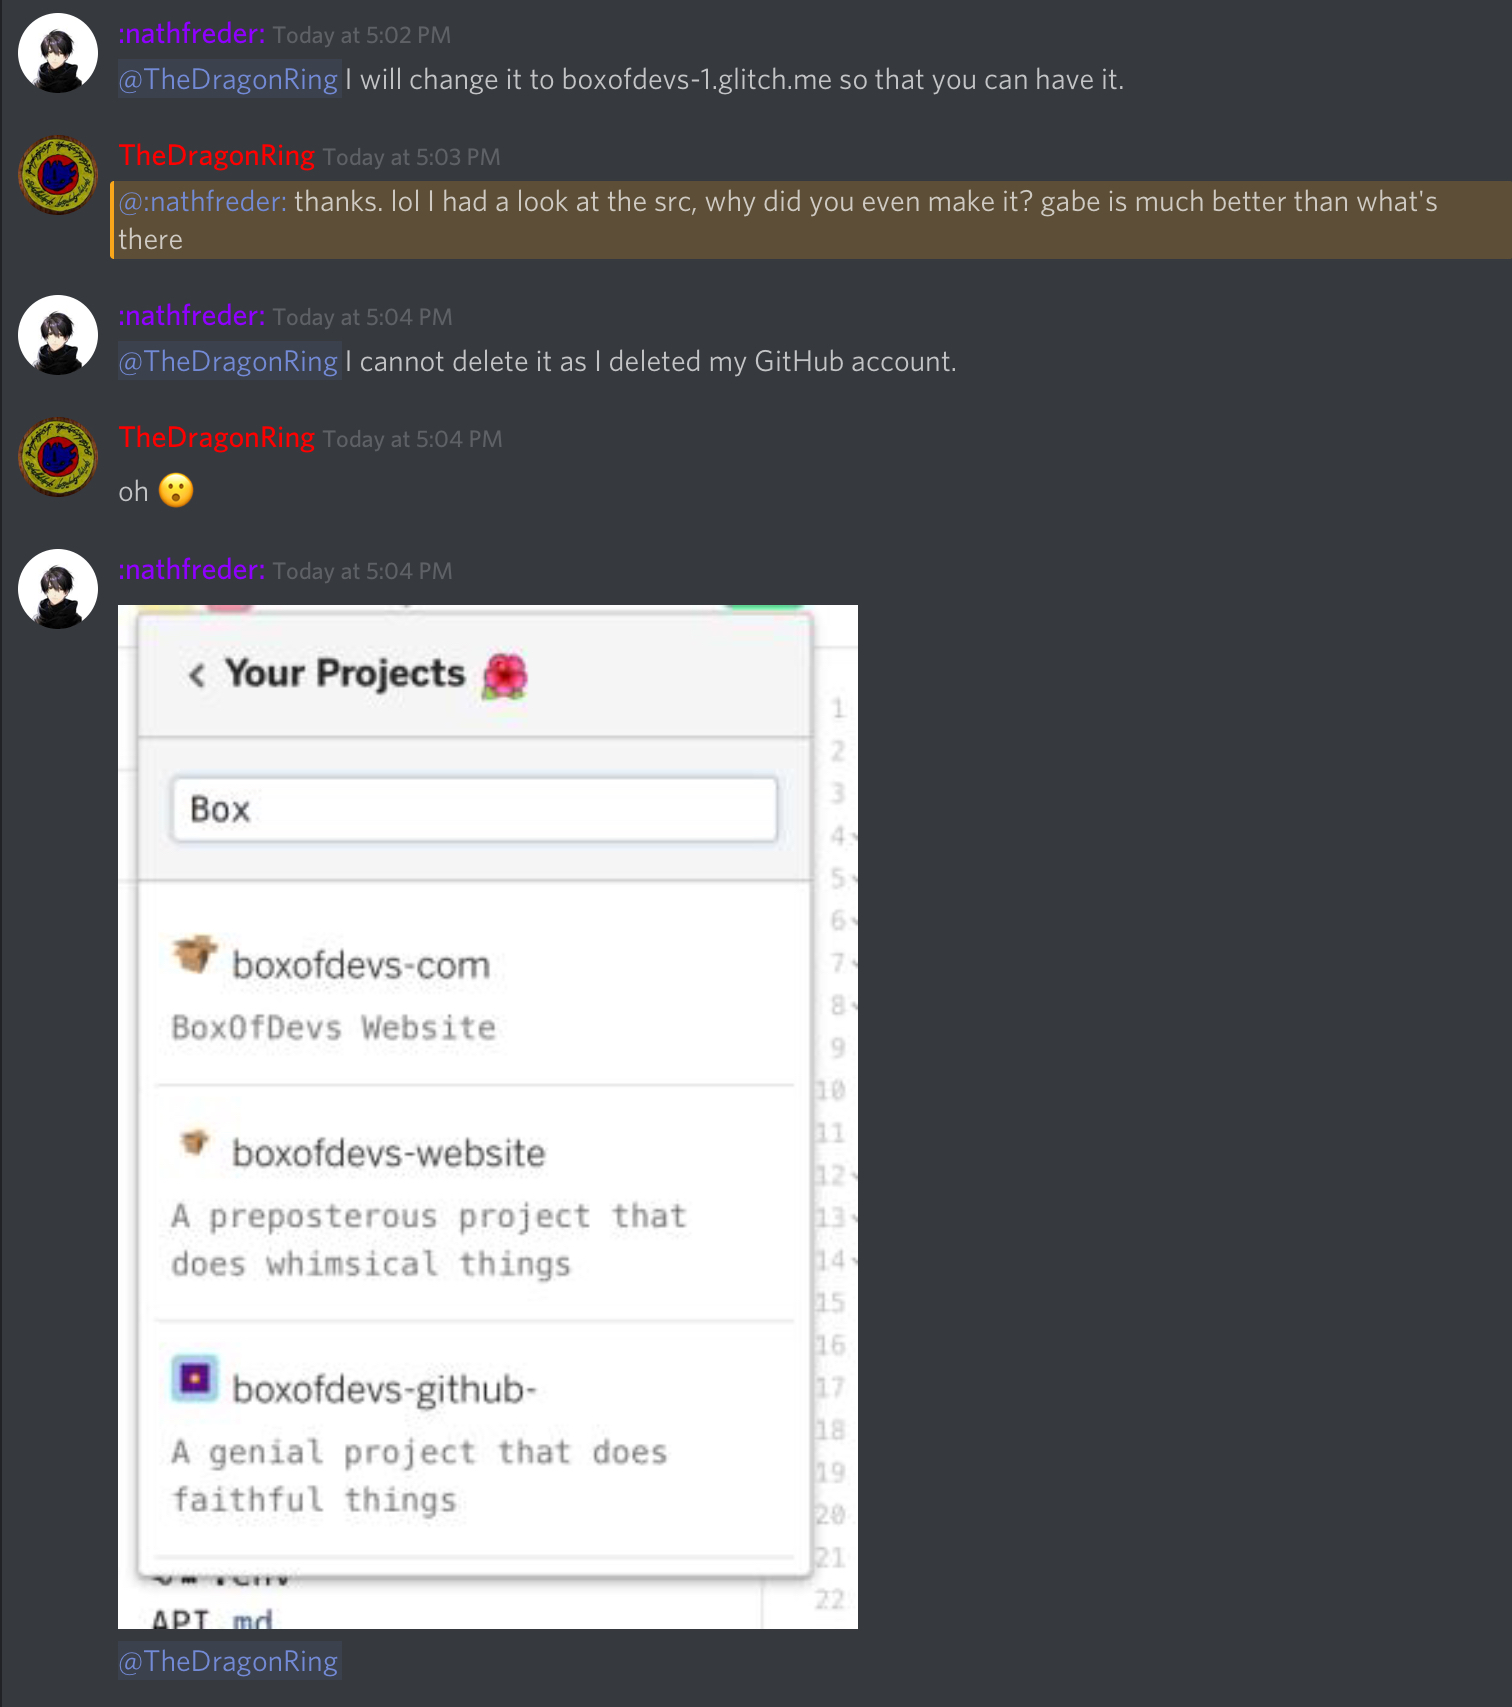Click the surprised face emoji after 'oh'
The width and height of the screenshot is (1512, 1707).
coord(176,490)
